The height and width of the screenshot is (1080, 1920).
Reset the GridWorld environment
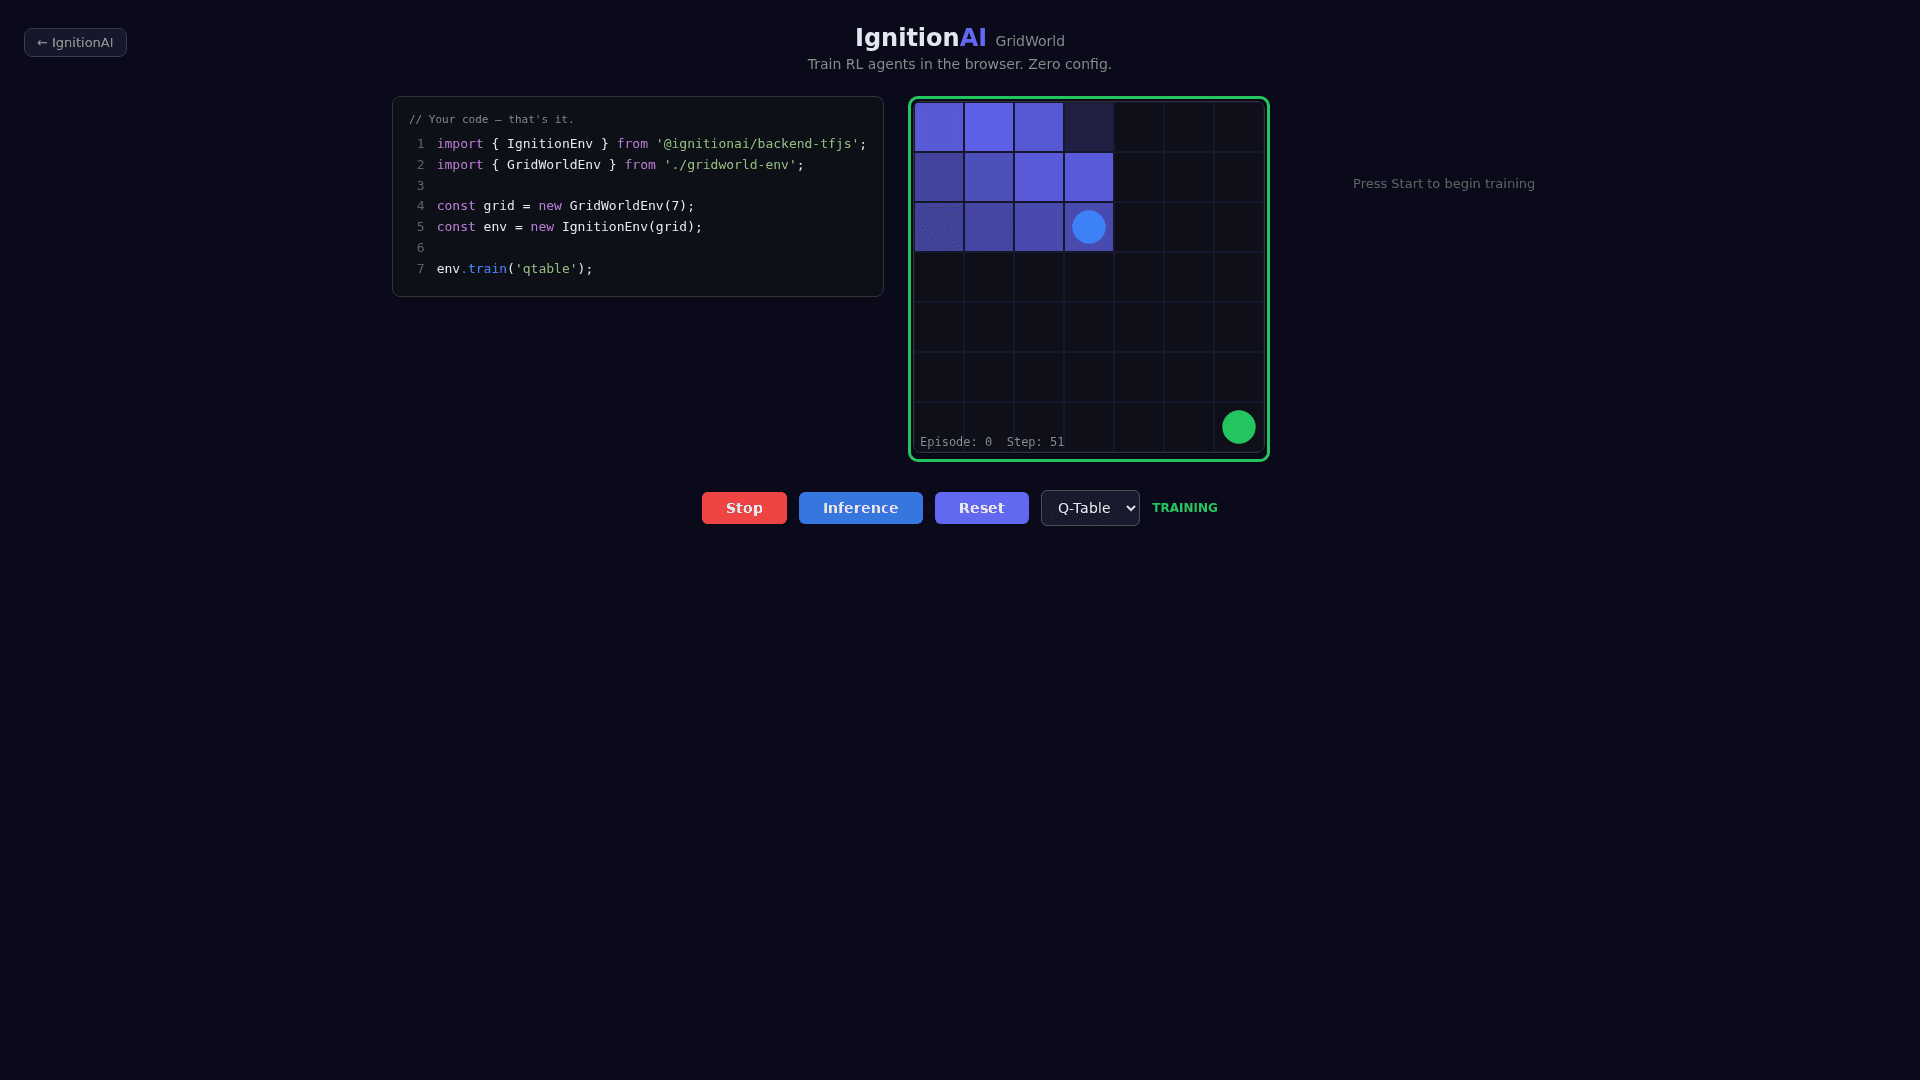[x=981, y=508]
